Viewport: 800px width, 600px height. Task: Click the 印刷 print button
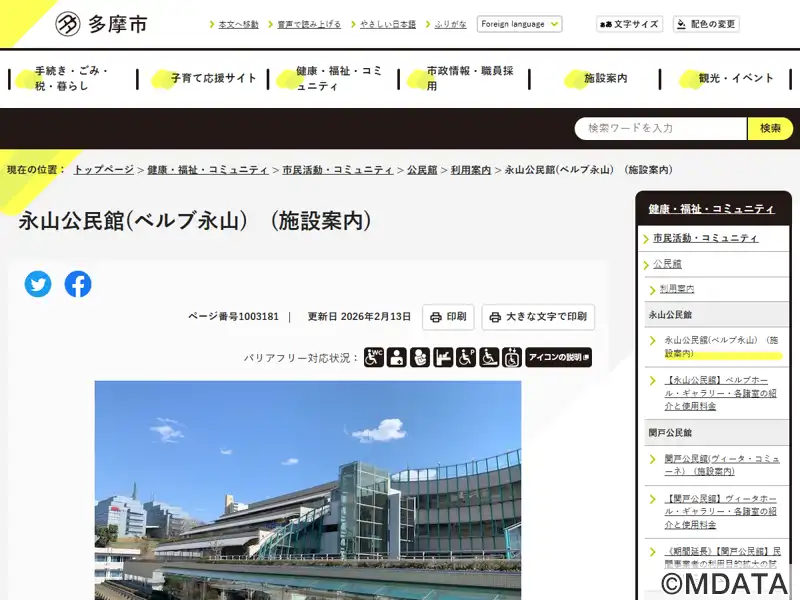(448, 317)
